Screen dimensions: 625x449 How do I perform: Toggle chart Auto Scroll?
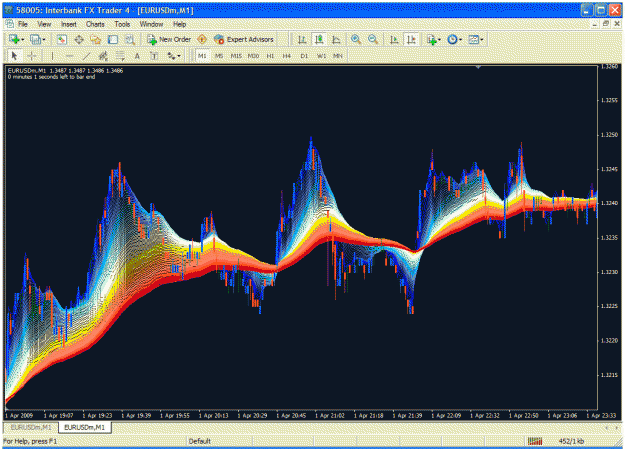[x=394, y=39]
